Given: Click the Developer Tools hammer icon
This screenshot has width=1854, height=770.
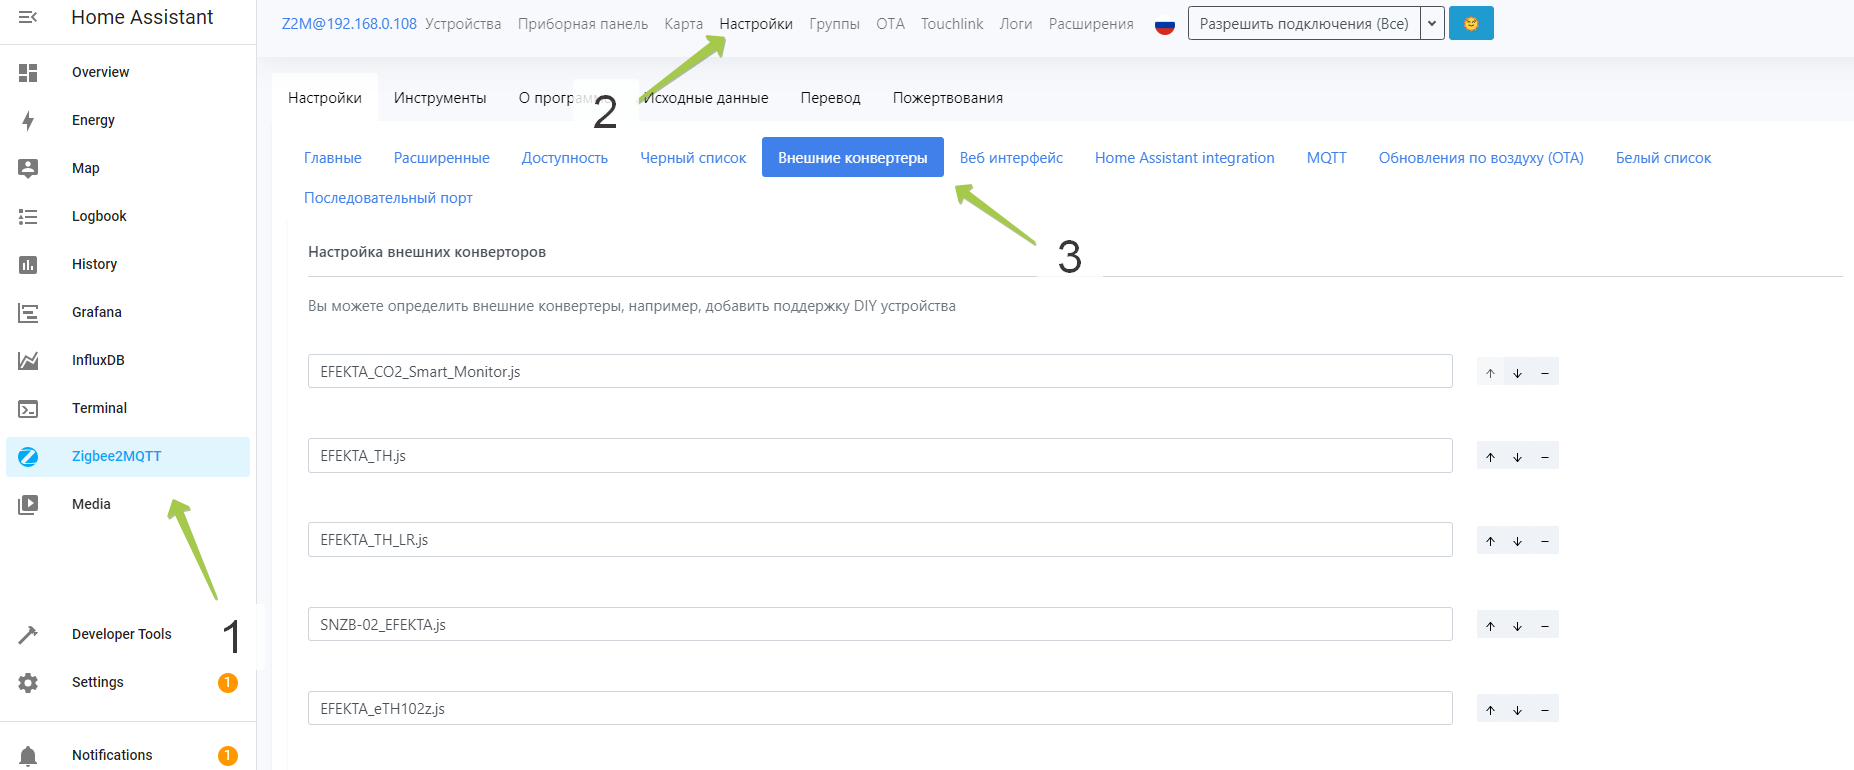Looking at the screenshot, I should (x=28, y=634).
